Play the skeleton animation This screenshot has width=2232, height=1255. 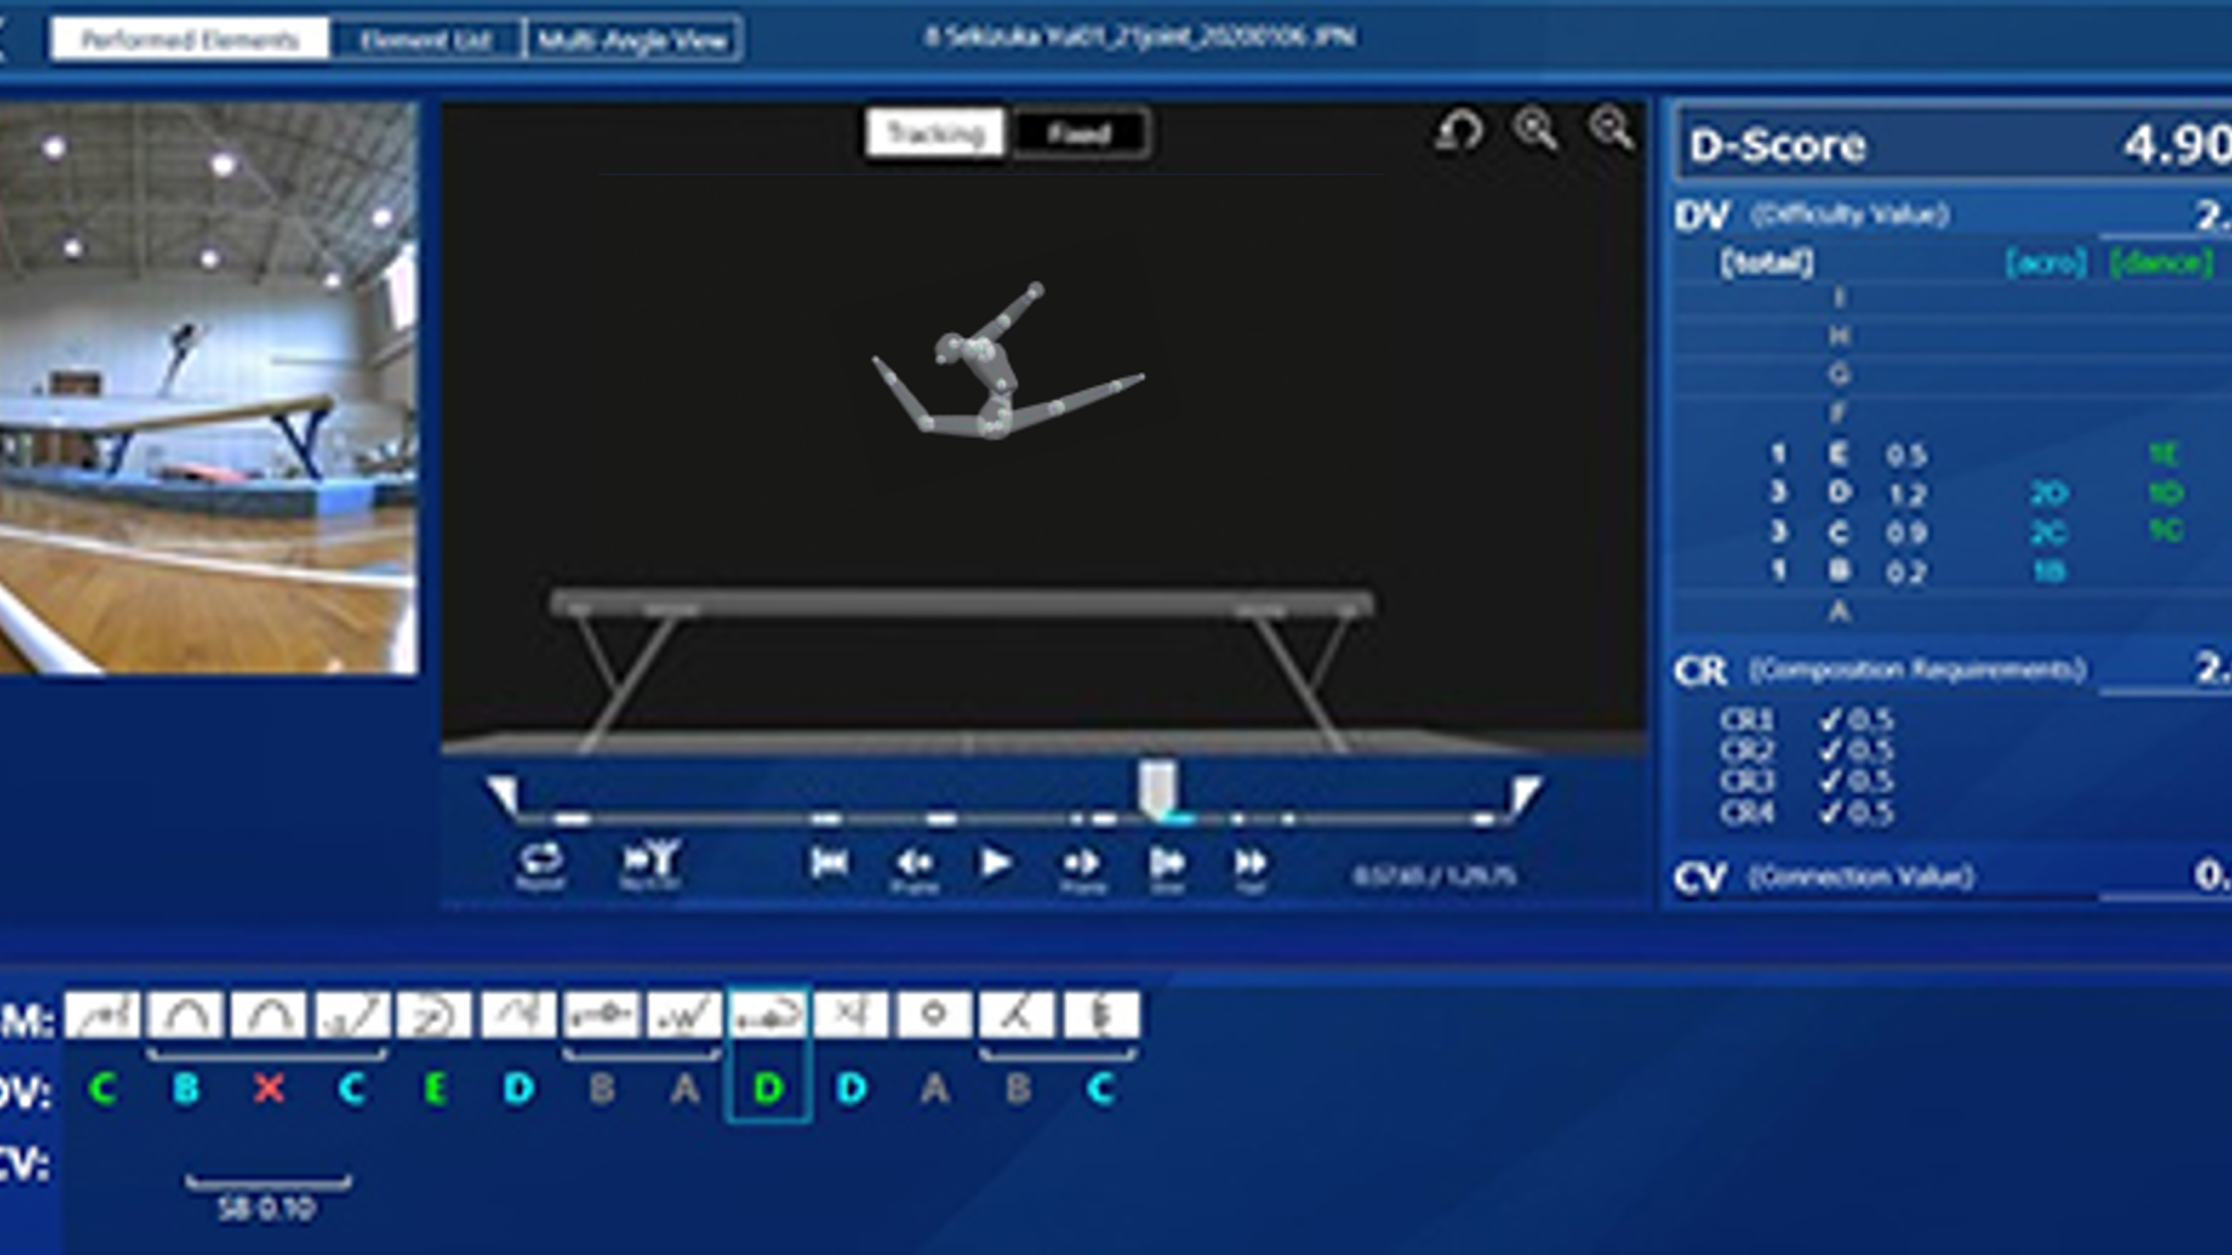[994, 863]
